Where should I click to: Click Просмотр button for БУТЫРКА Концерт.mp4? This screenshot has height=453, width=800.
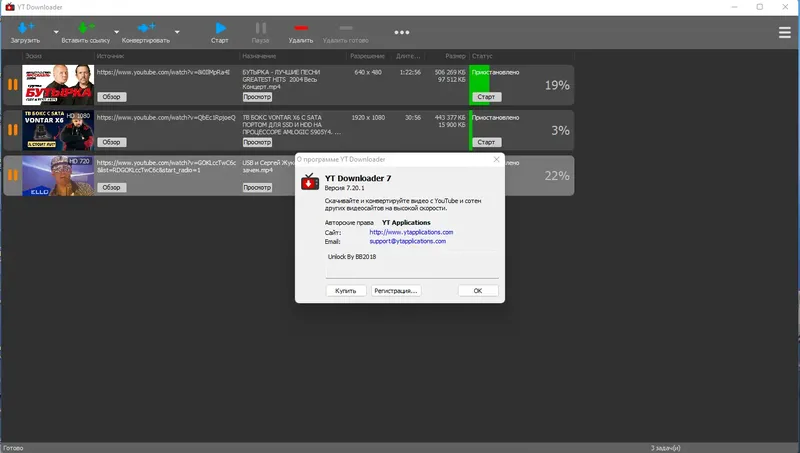[x=257, y=97]
